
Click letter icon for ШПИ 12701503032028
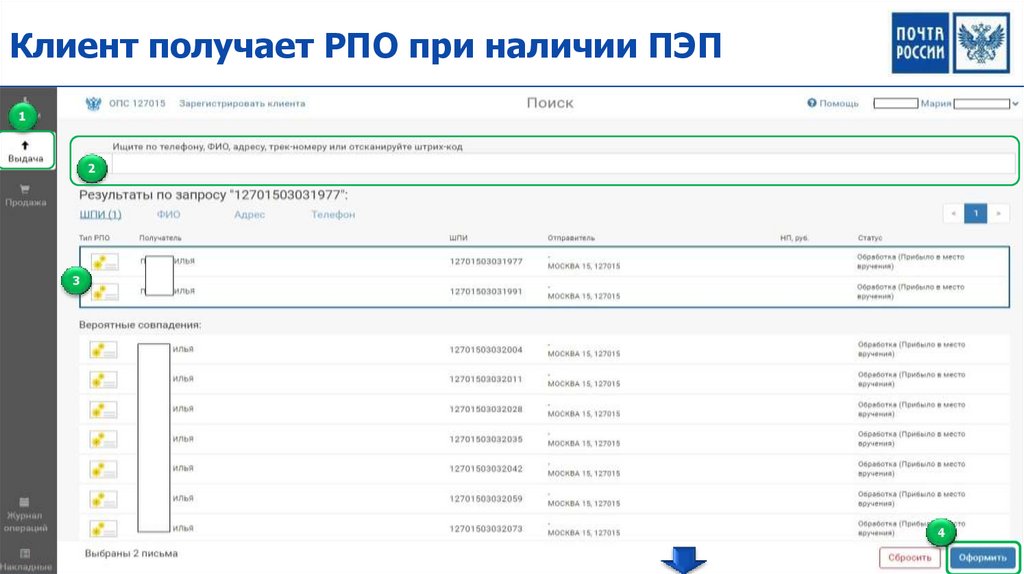pyautogui.click(x=103, y=409)
